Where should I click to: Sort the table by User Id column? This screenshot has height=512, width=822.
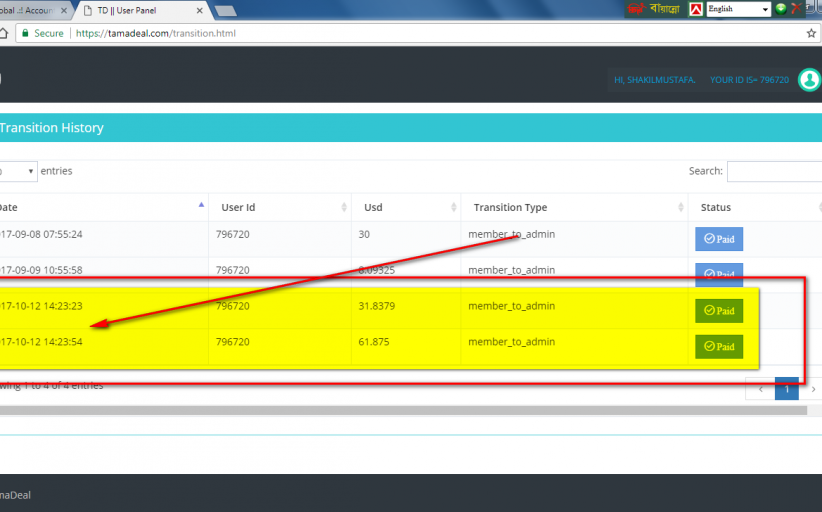tap(278, 207)
